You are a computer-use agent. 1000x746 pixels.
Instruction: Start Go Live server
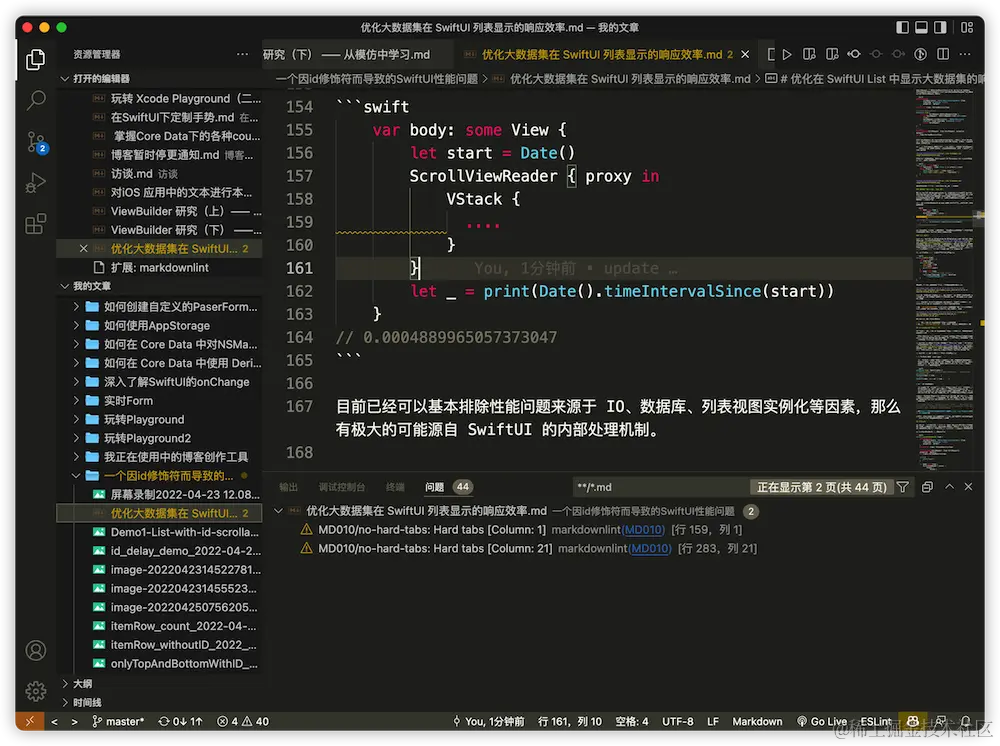tap(821, 722)
